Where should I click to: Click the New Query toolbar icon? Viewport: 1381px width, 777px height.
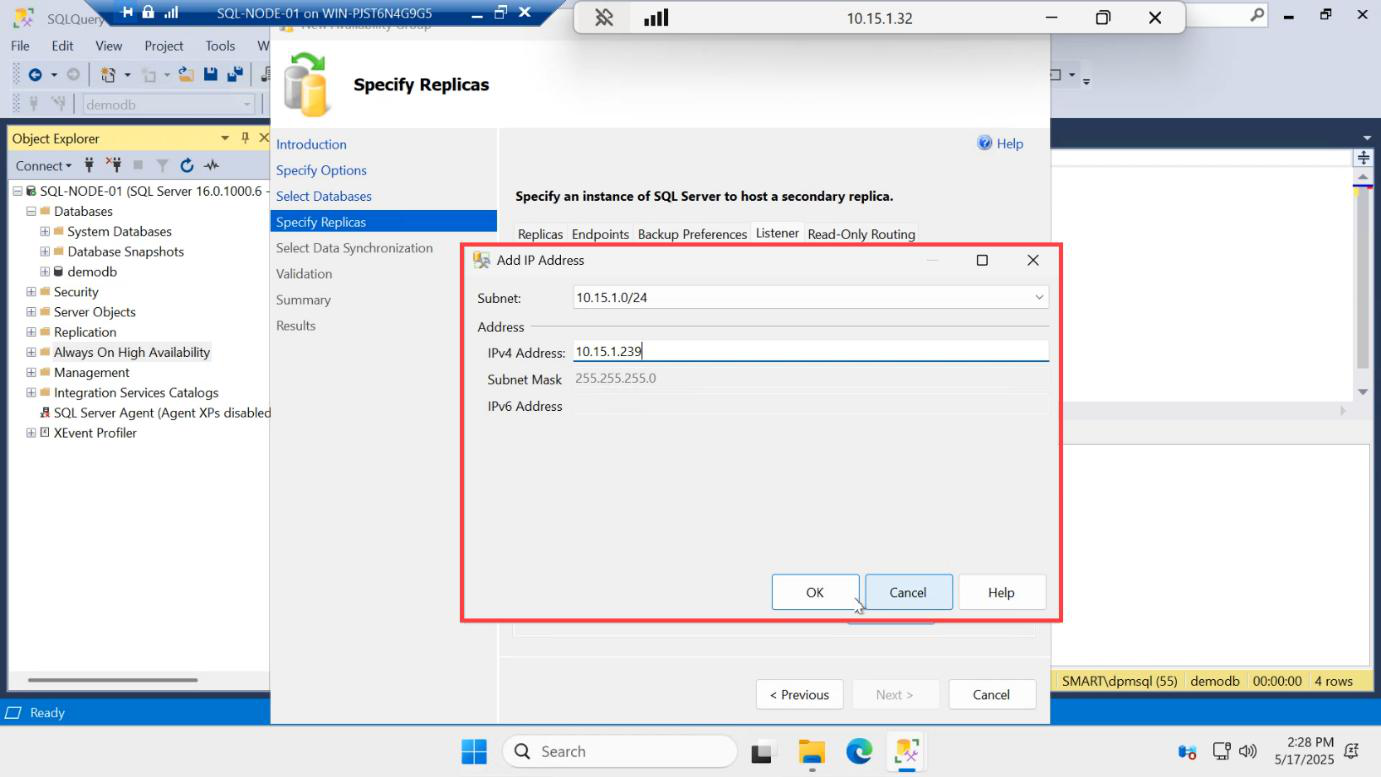108,74
